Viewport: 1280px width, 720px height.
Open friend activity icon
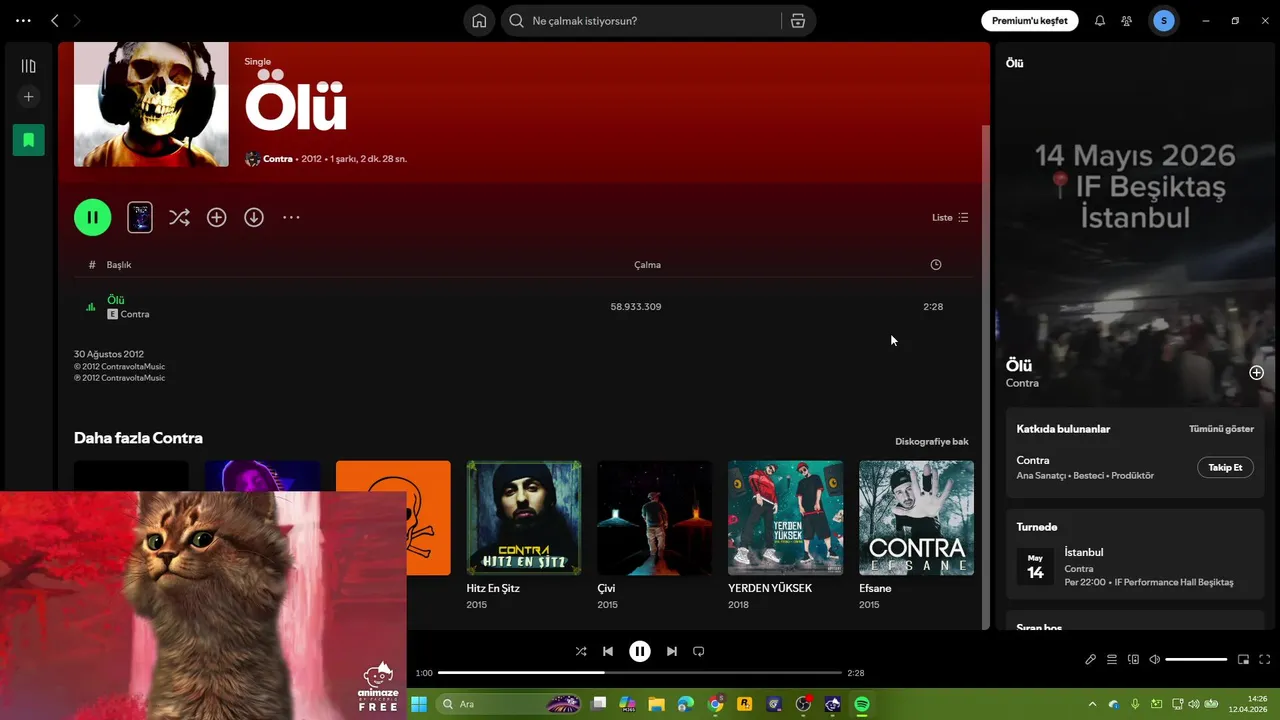click(1127, 21)
